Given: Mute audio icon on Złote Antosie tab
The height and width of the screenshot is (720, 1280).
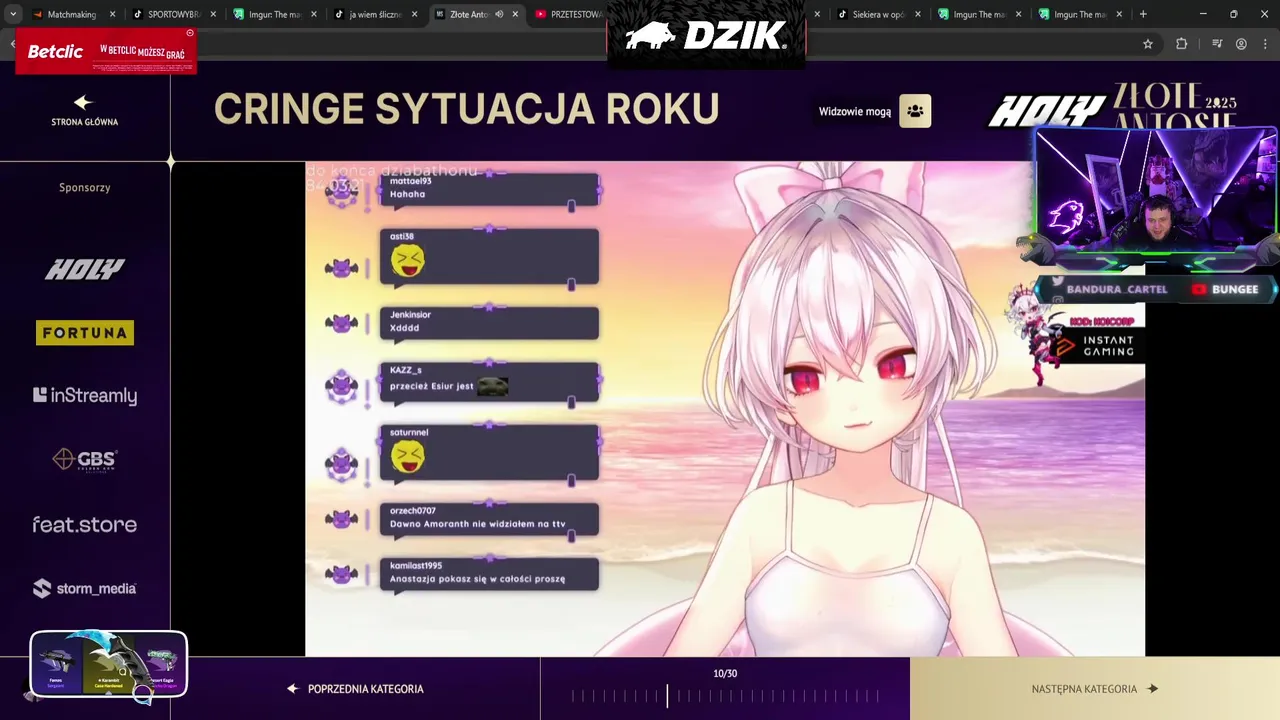Looking at the screenshot, I should (x=499, y=14).
